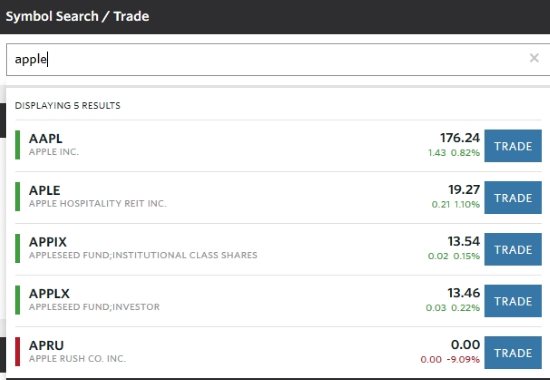
Task: Open APLE price 19.27 quote
Action: 464,189
